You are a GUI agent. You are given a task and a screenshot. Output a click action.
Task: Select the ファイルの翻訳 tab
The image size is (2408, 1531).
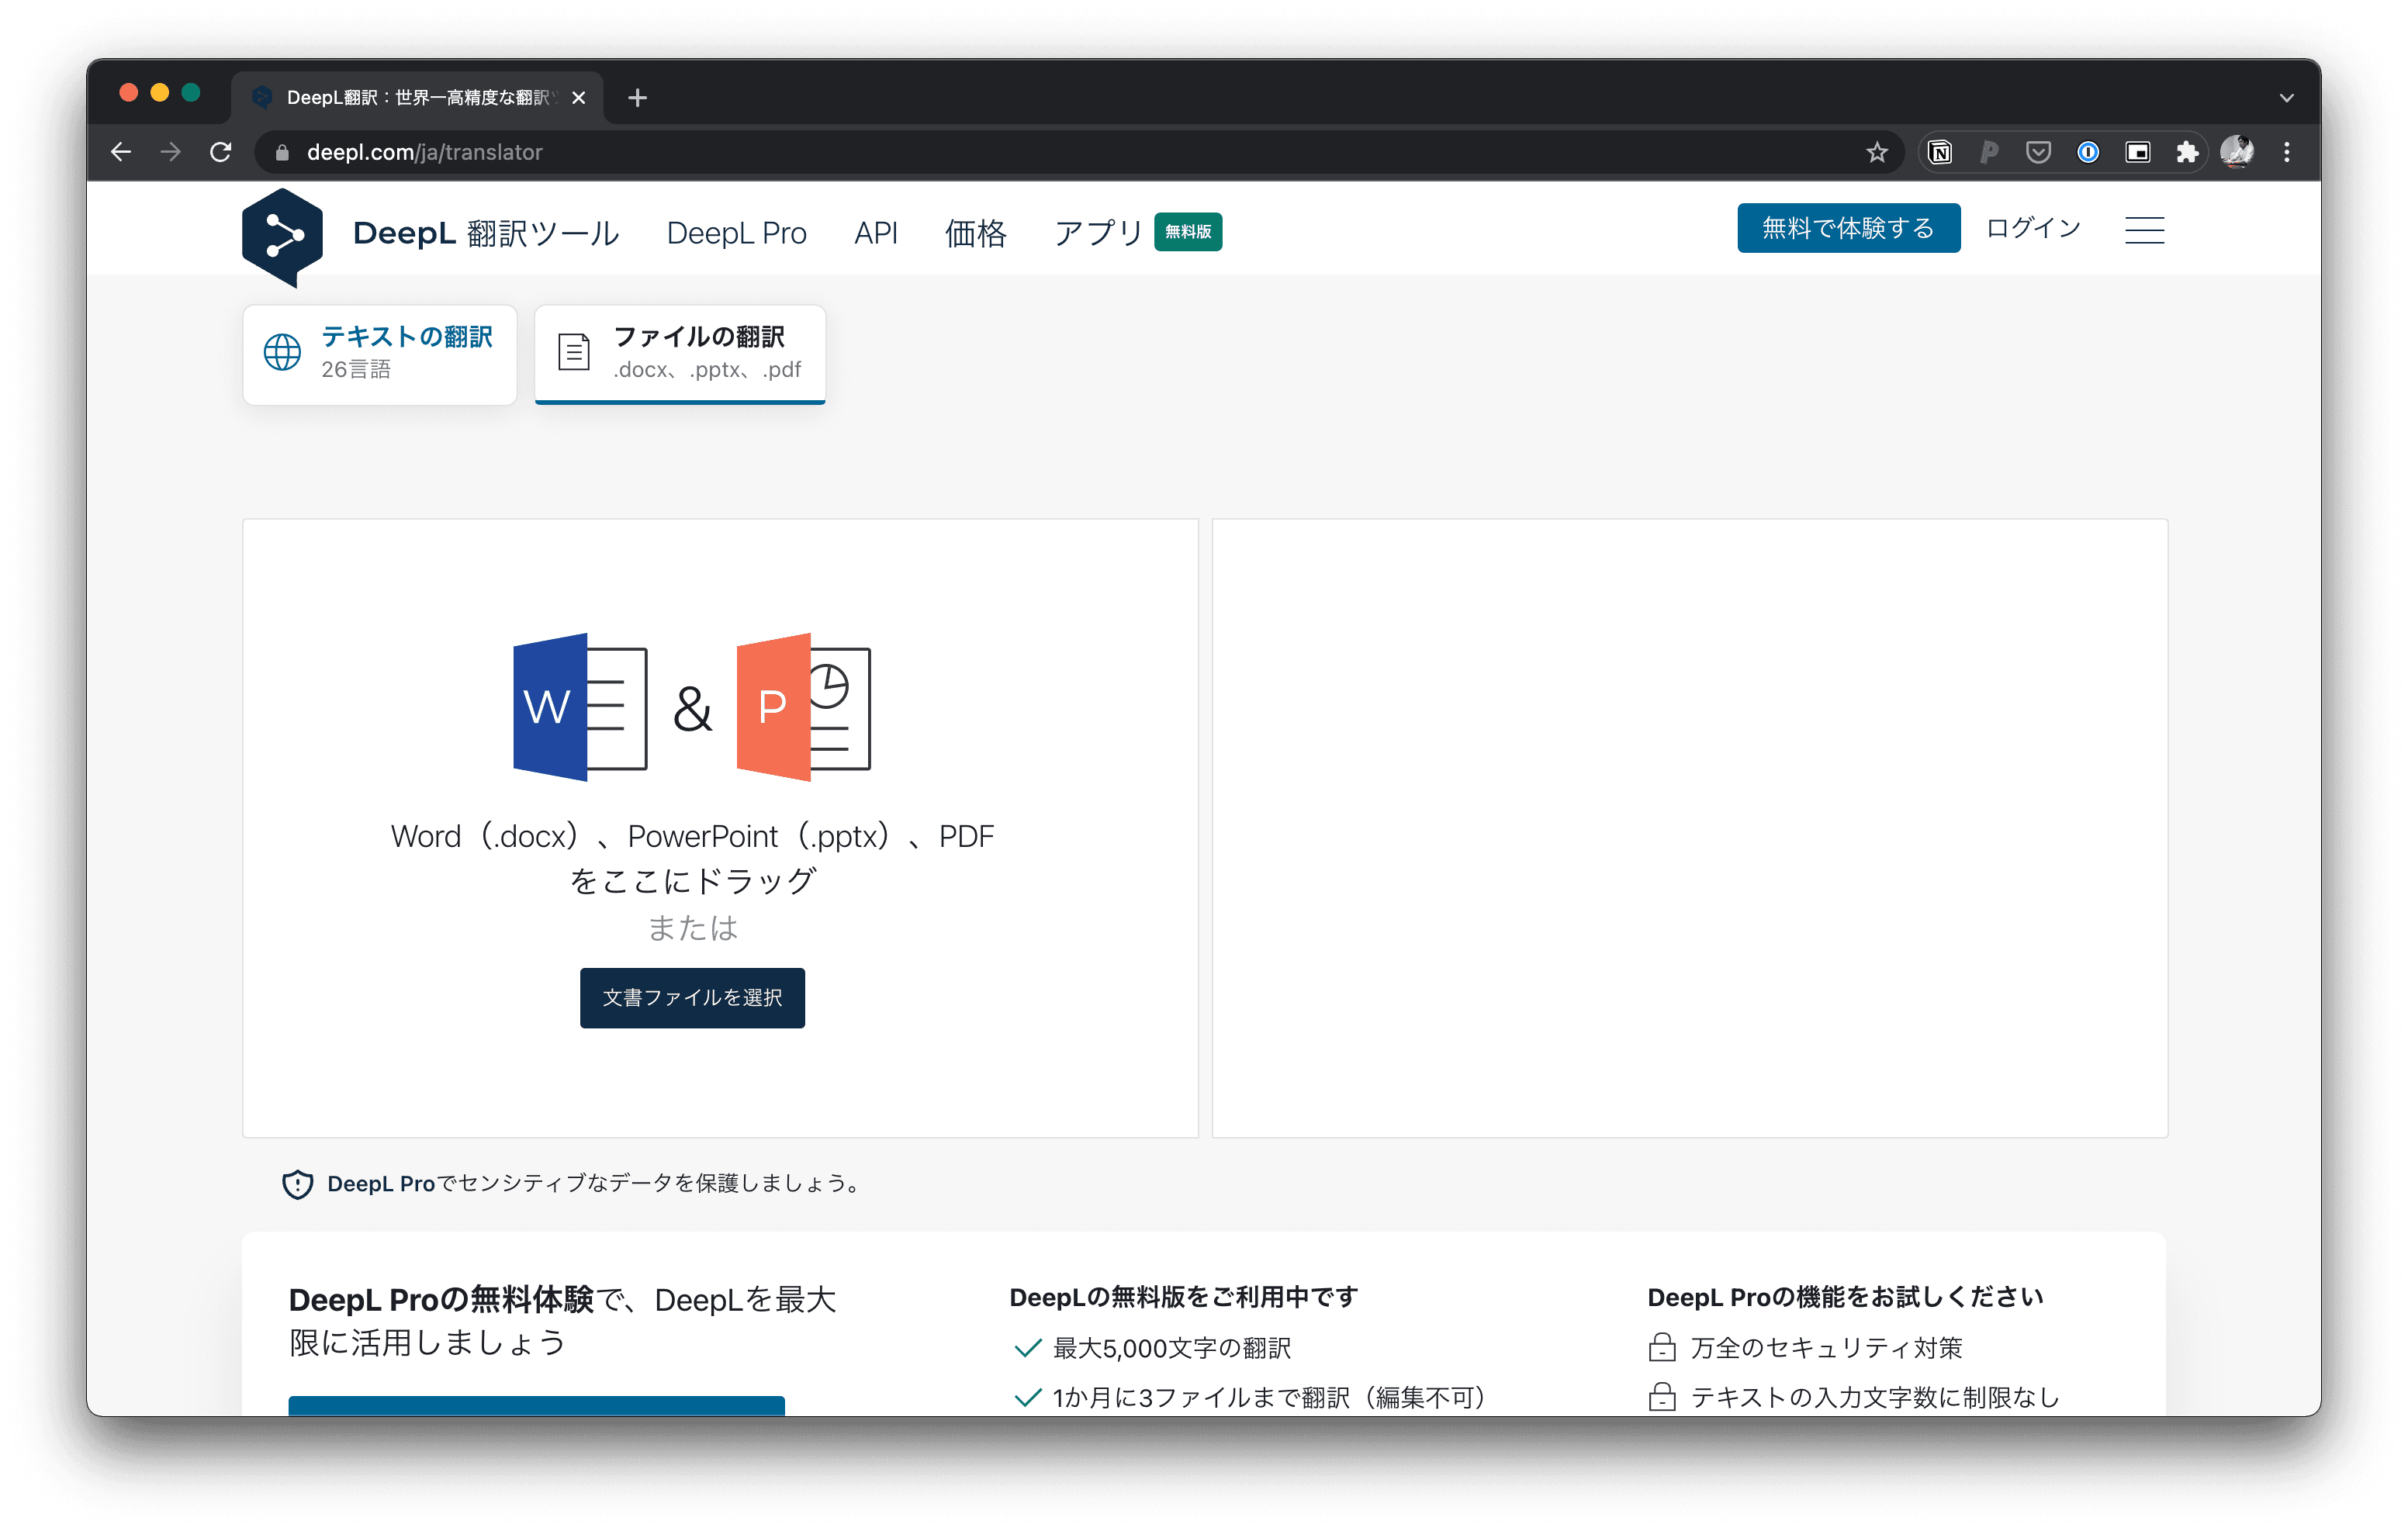[680, 354]
